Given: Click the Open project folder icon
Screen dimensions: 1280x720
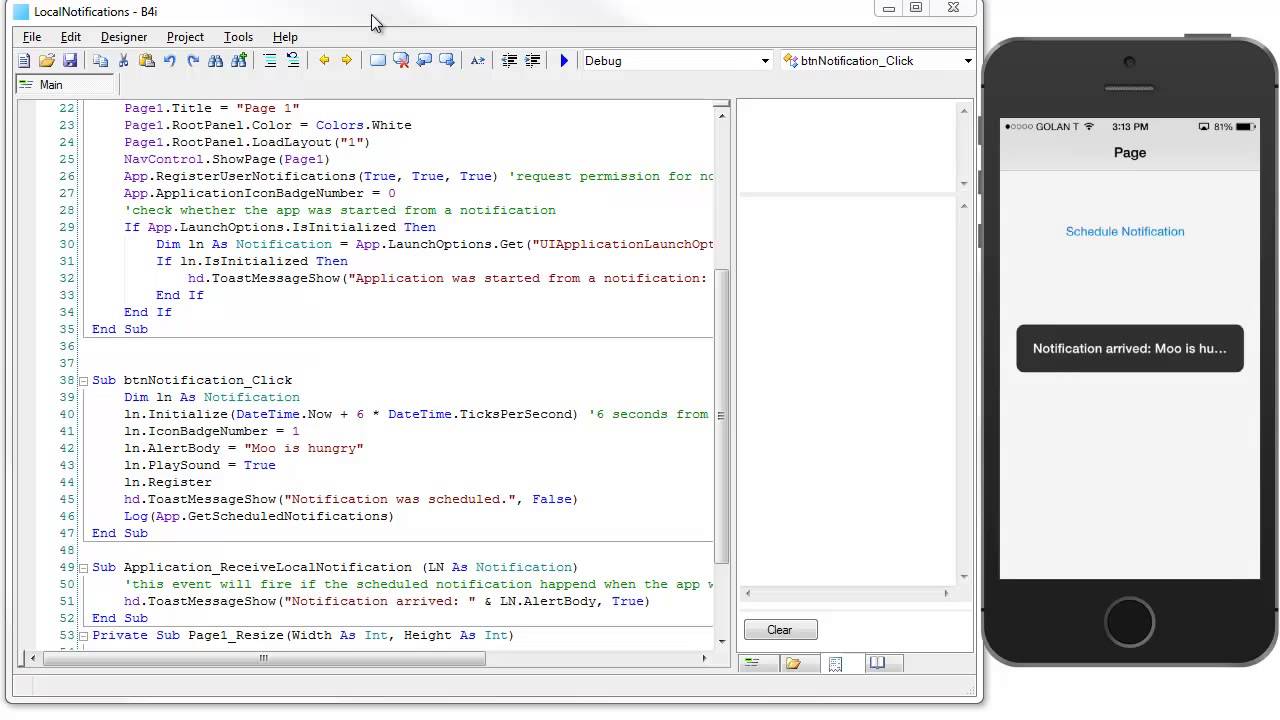Looking at the screenshot, I should [47, 61].
